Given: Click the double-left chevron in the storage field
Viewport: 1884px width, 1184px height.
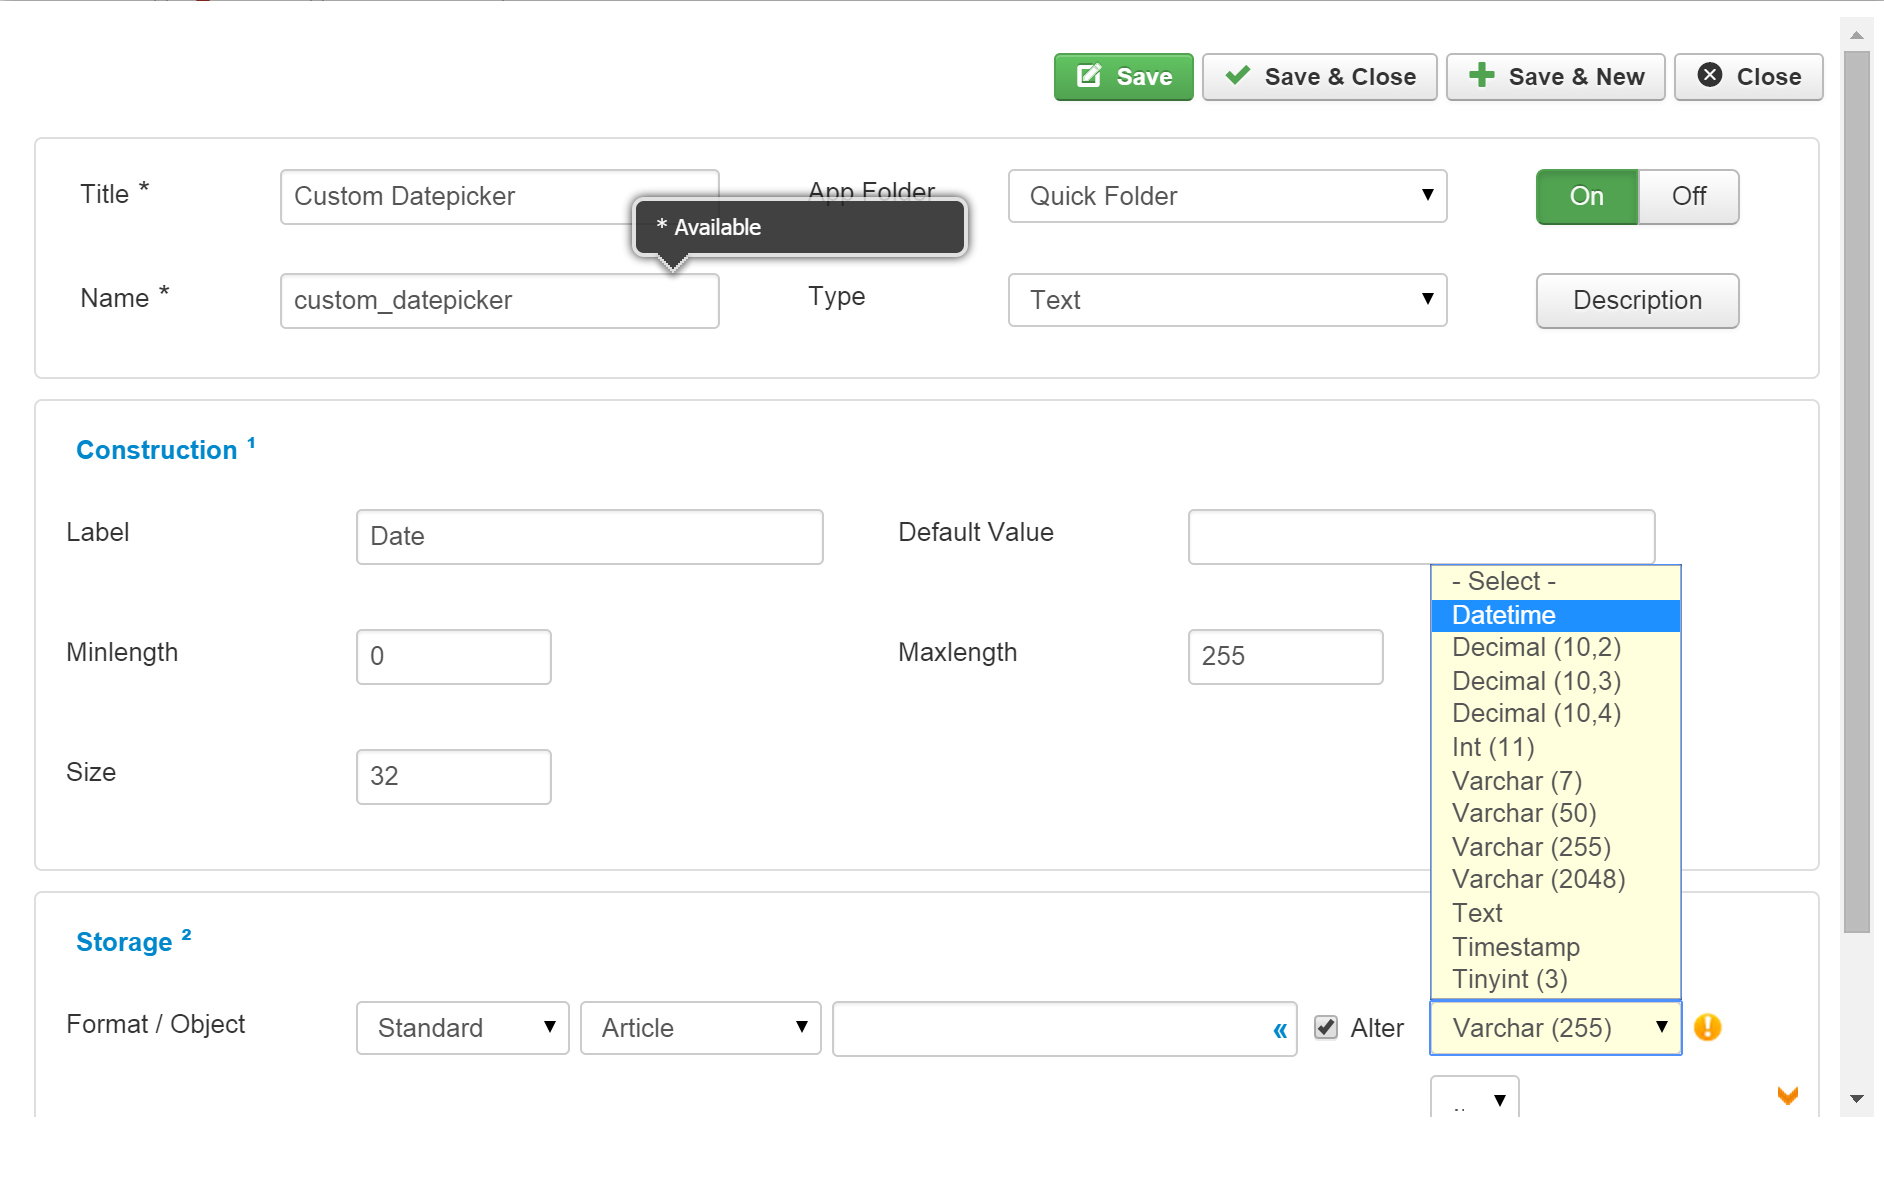Looking at the screenshot, I should pyautogui.click(x=1280, y=1028).
